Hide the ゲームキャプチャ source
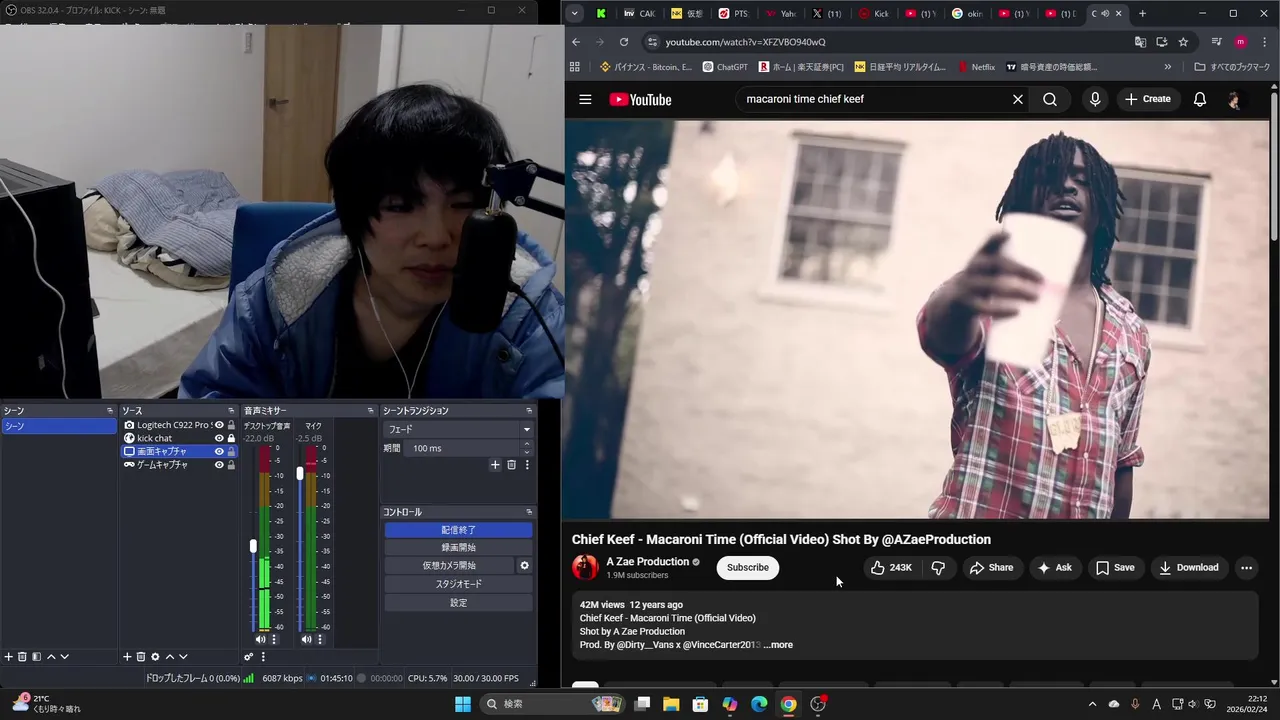This screenshot has height=720, width=1280. [219, 464]
